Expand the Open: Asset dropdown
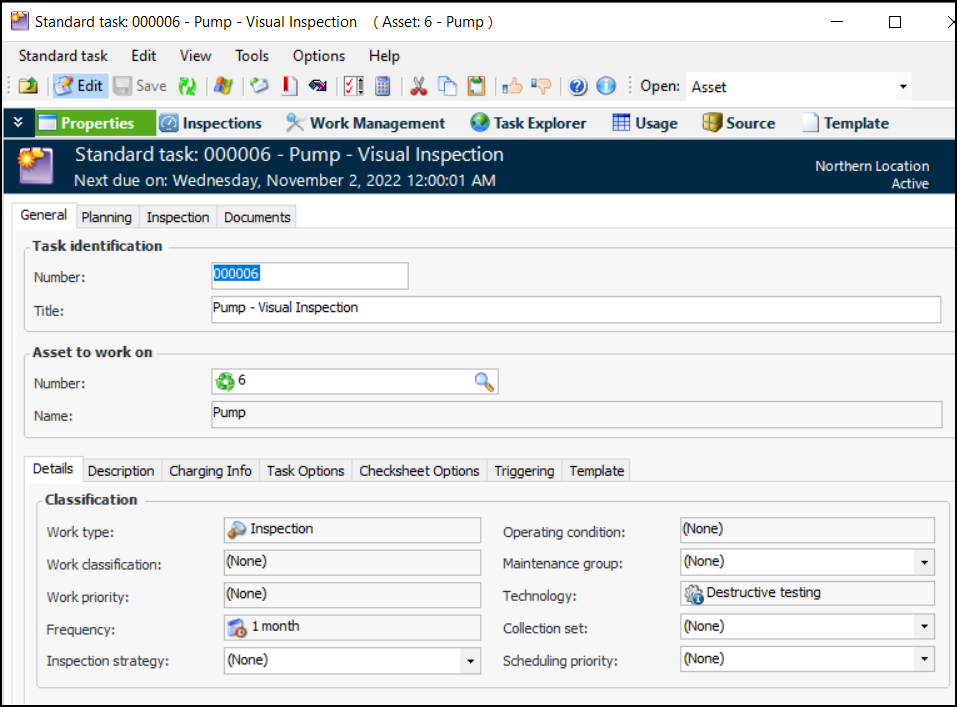Viewport: 957px width, 707px height. [903, 87]
